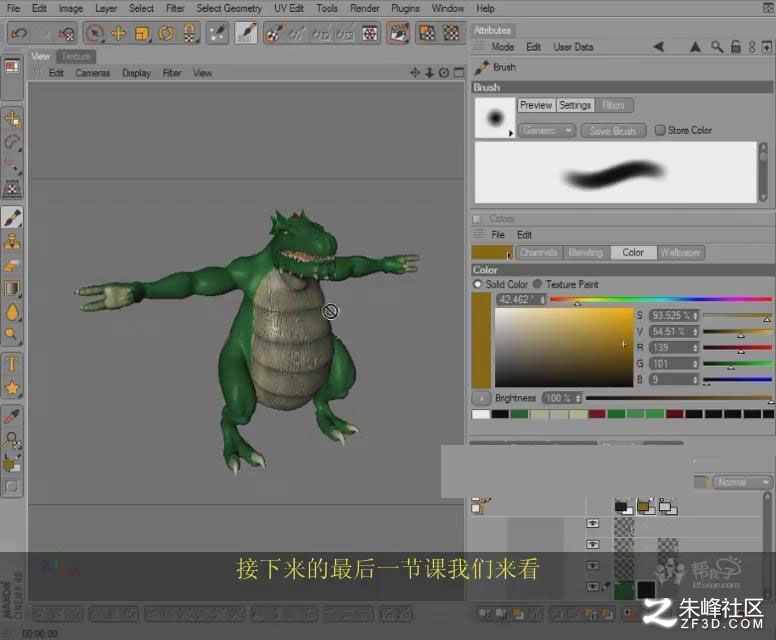Click the G value field showing 101
Screen dimensions: 776x640
[673, 364]
